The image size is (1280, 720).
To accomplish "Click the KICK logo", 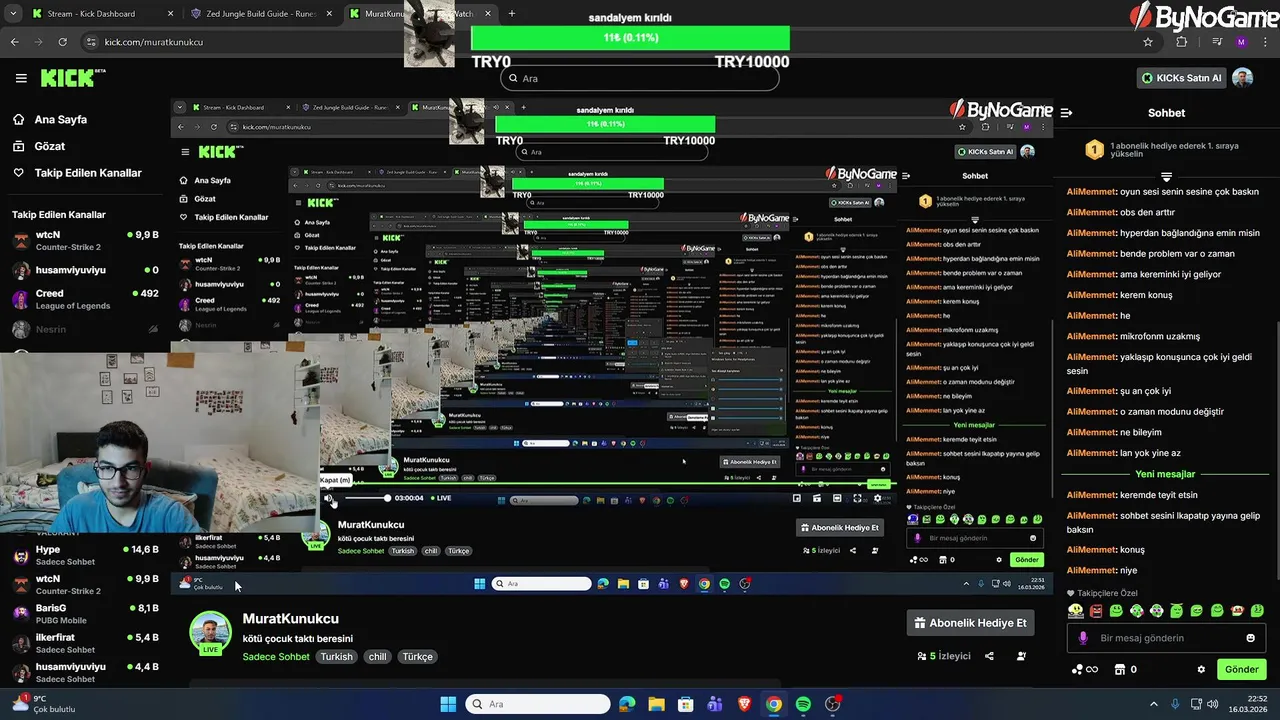I will [x=72, y=78].
